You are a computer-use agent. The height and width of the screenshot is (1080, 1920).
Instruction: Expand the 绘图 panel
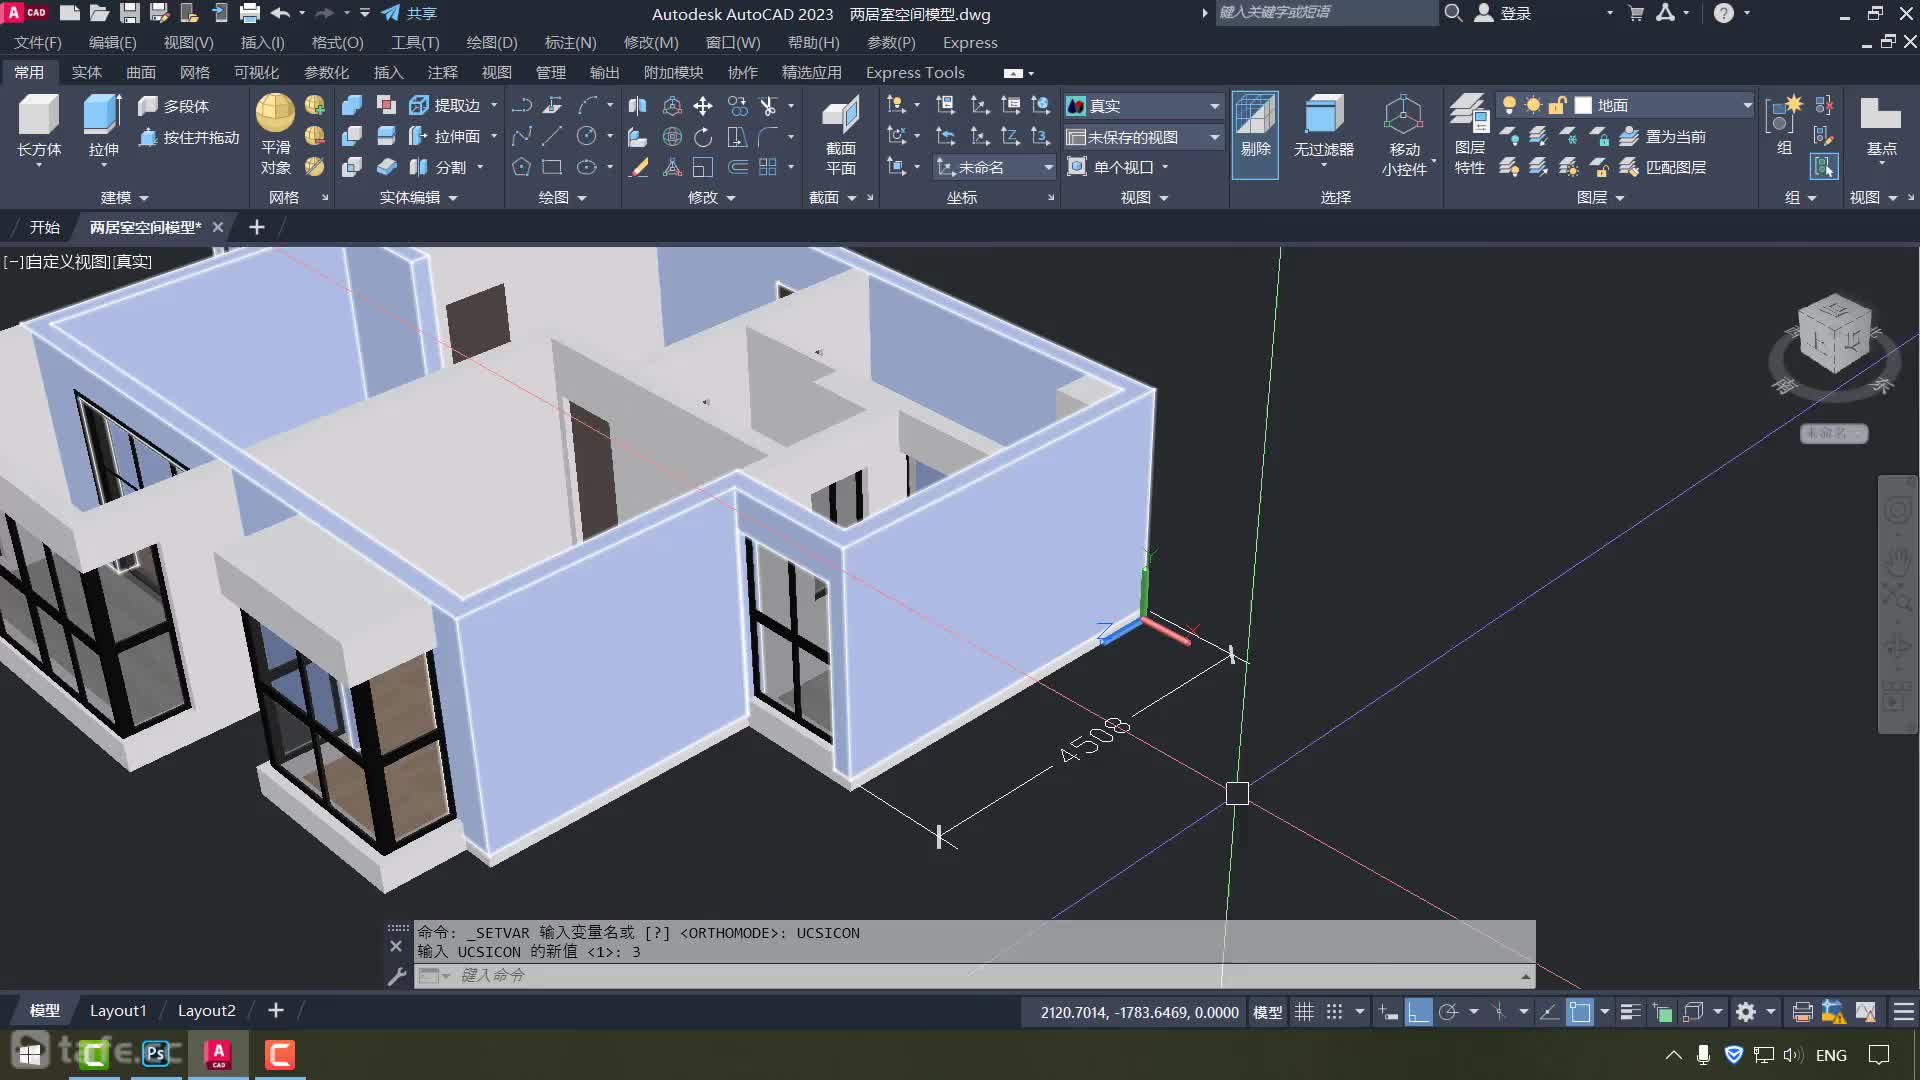[562, 198]
